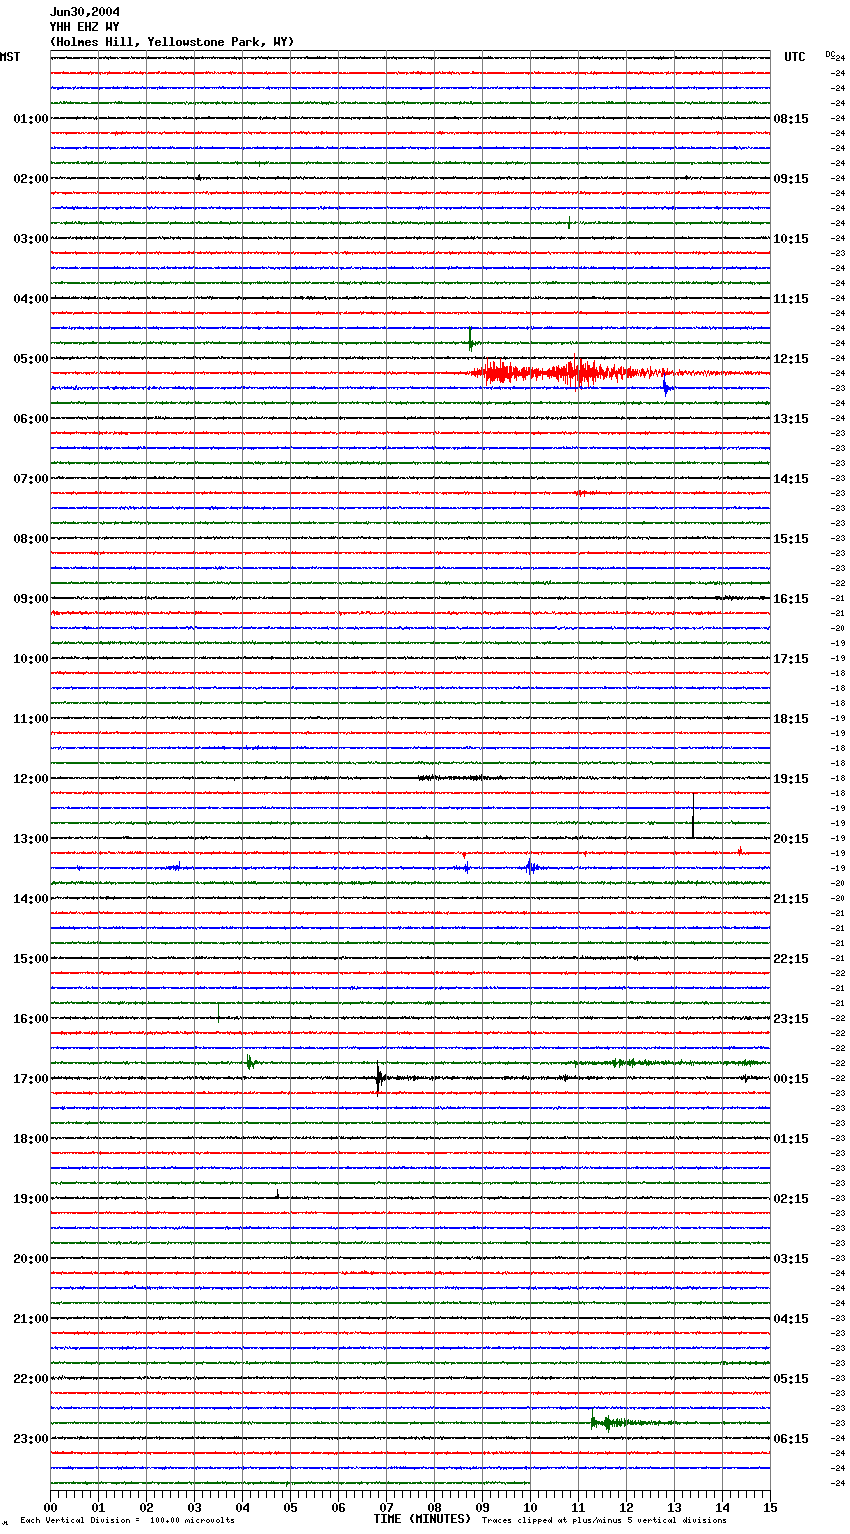Image resolution: width=850 pixels, height=1534 pixels.
Task: Click the date label Jun30,2004
Action: point(85,12)
